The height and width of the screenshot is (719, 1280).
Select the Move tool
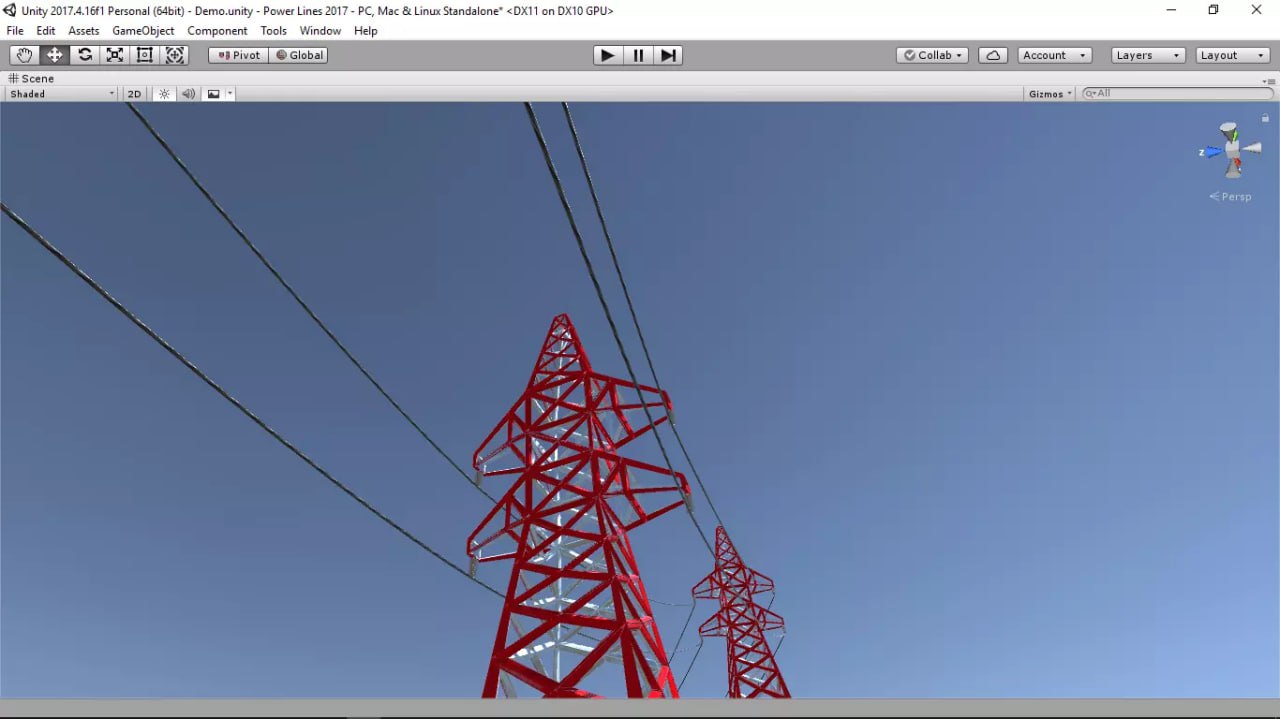pyautogui.click(x=54, y=55)
